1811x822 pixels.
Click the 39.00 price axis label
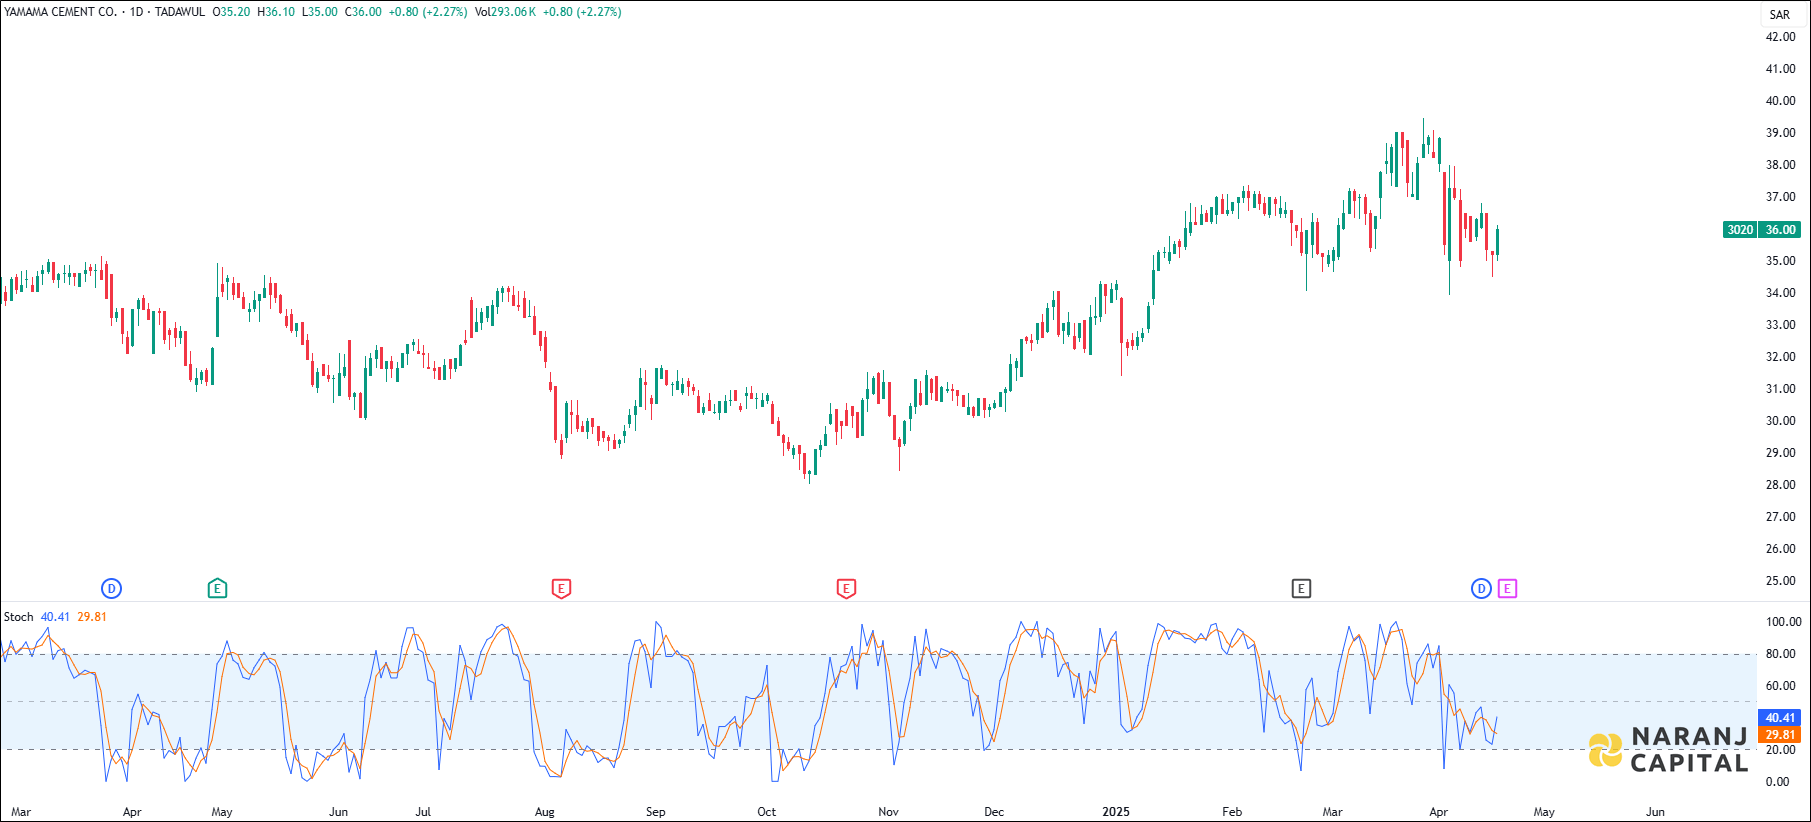pyautogui.click(x=1780, y=133)
